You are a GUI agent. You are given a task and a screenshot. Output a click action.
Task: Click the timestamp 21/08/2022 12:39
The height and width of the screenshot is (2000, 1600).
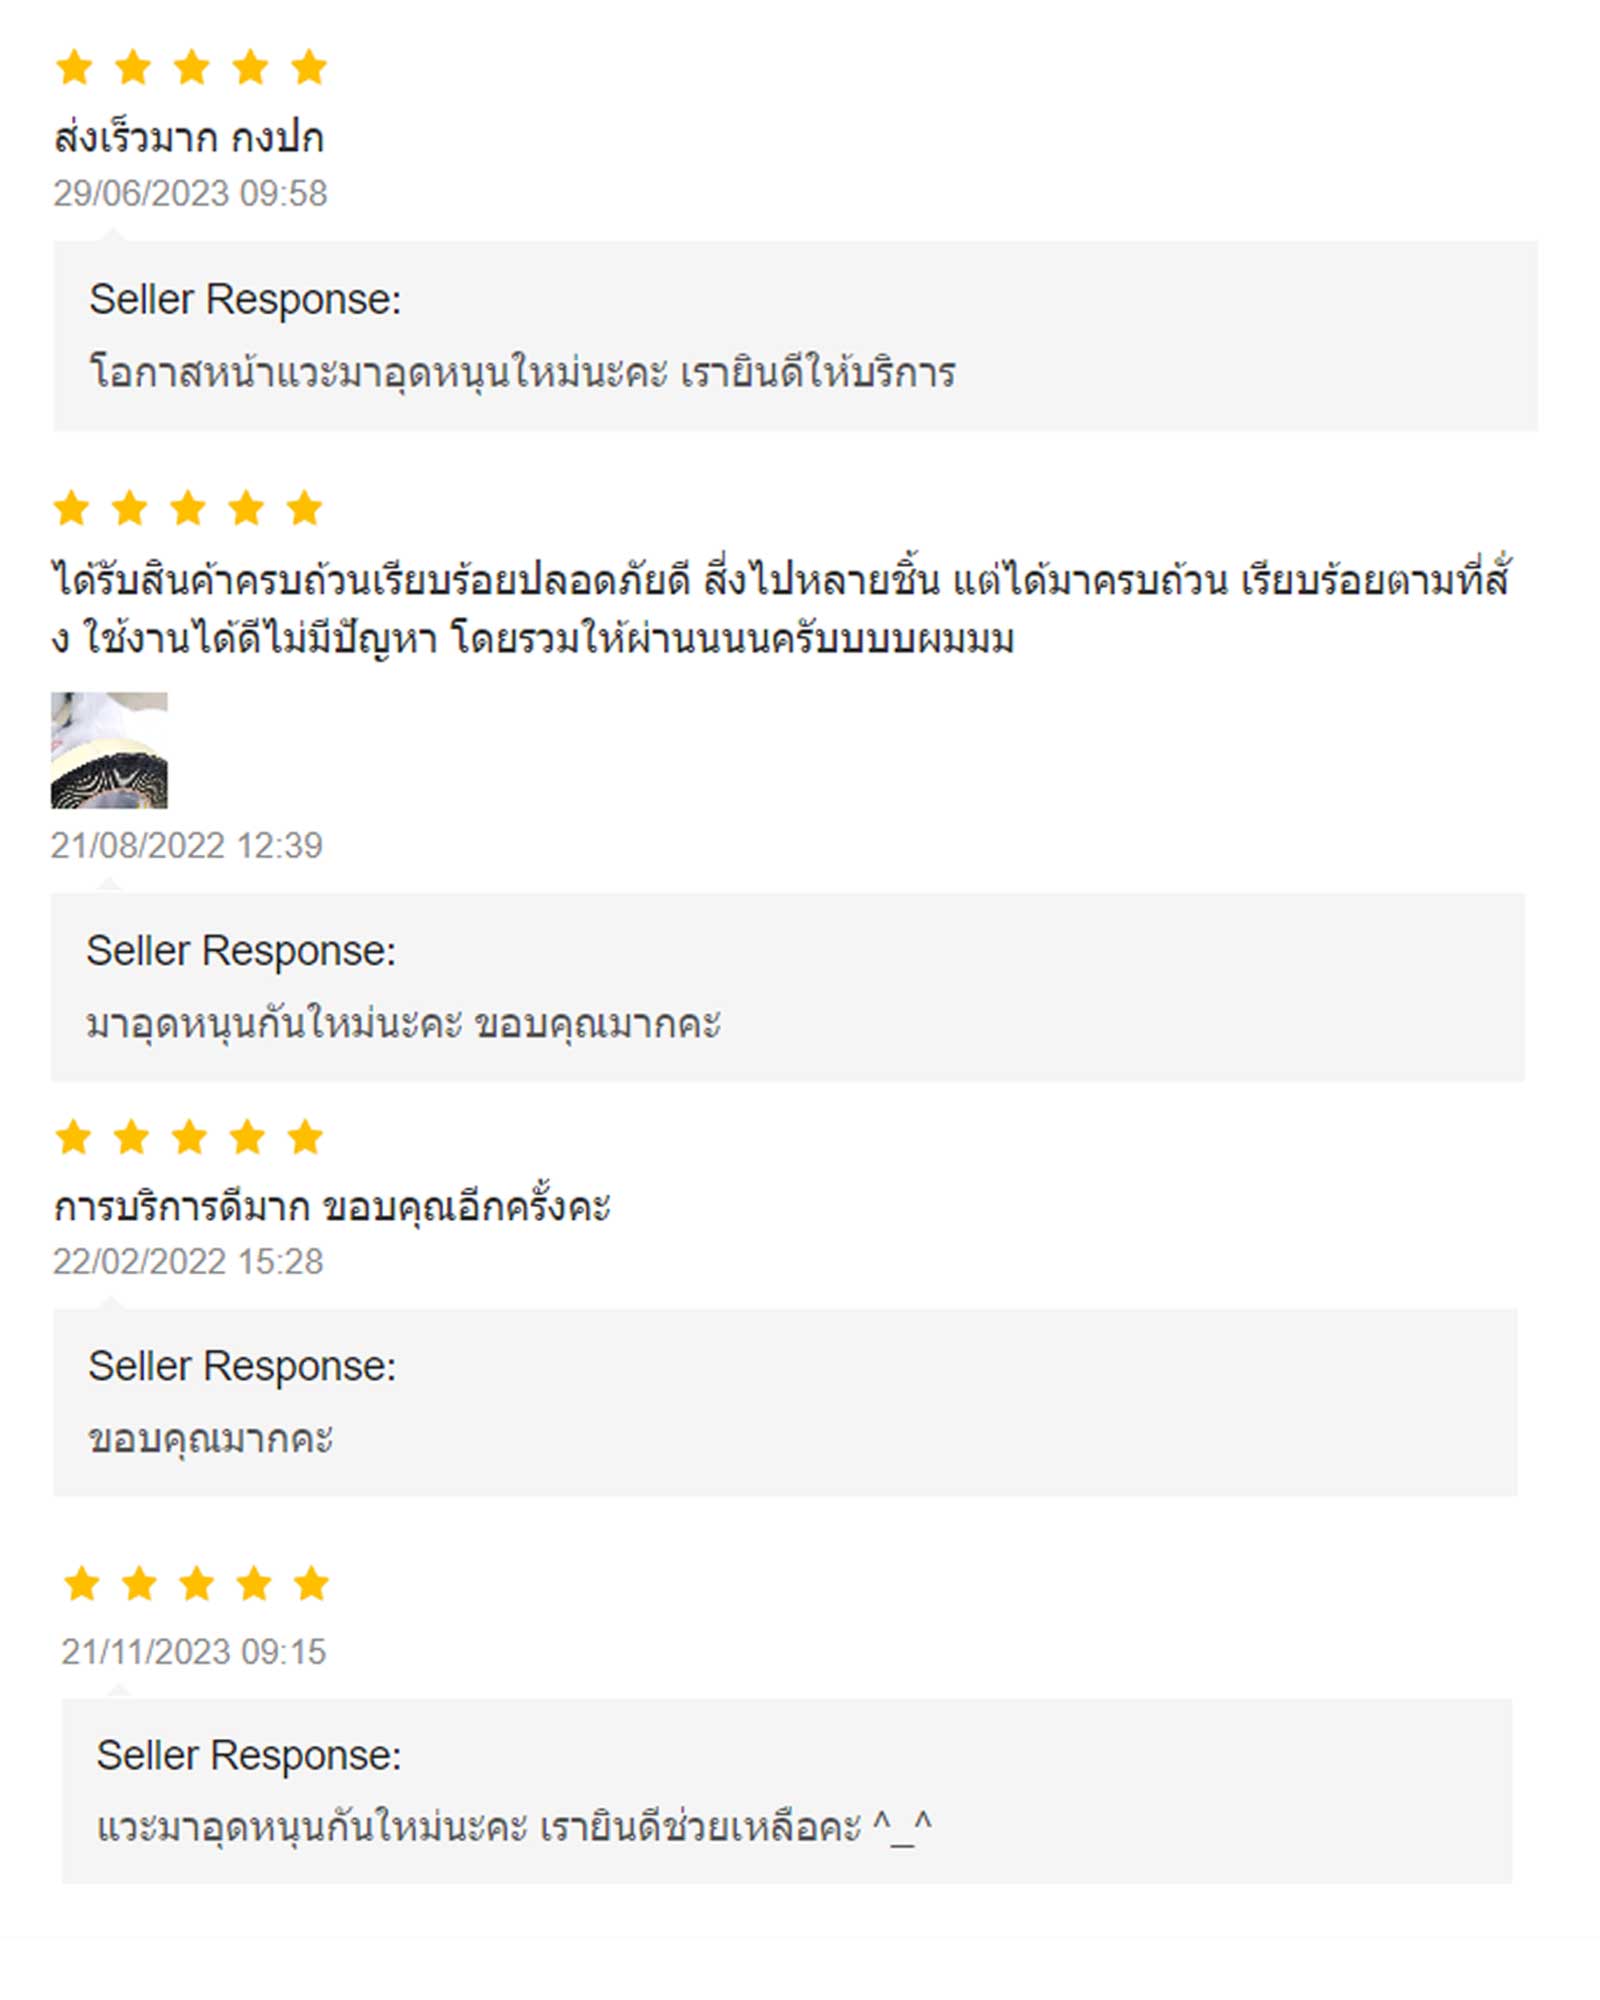[x=187, y=846]
